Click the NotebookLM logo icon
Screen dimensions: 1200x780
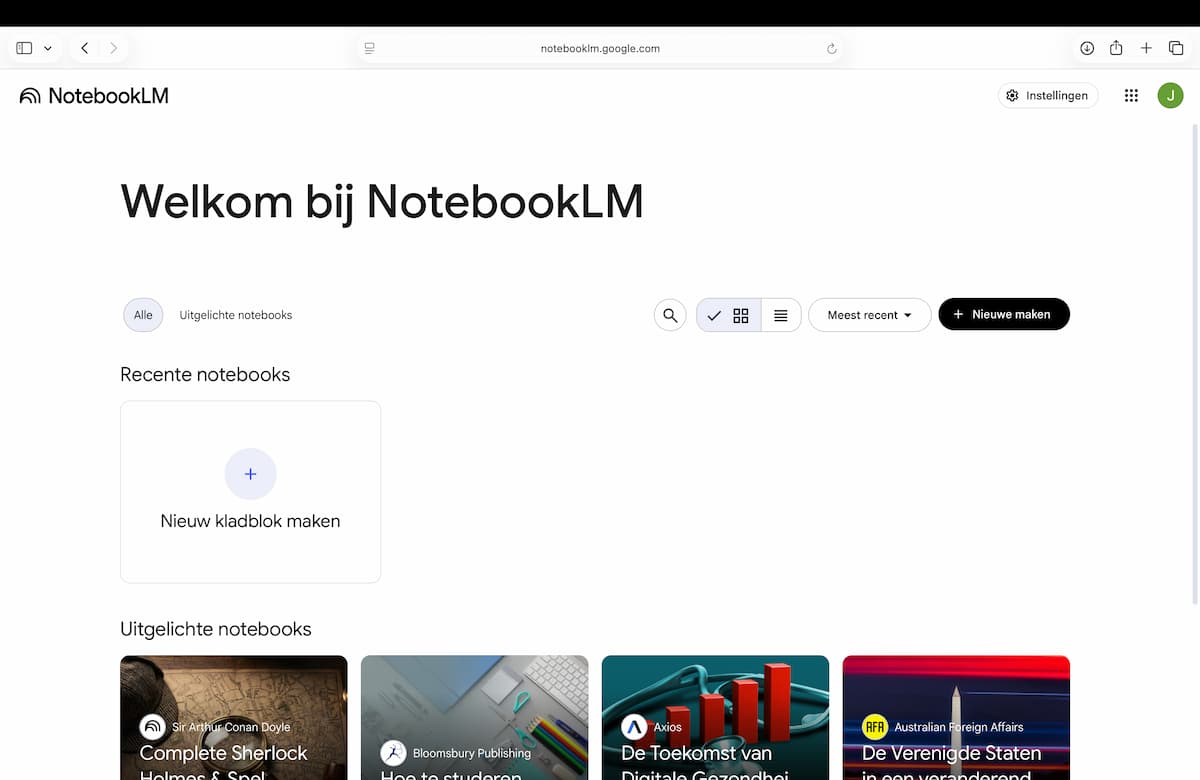[x=30, y=96]
